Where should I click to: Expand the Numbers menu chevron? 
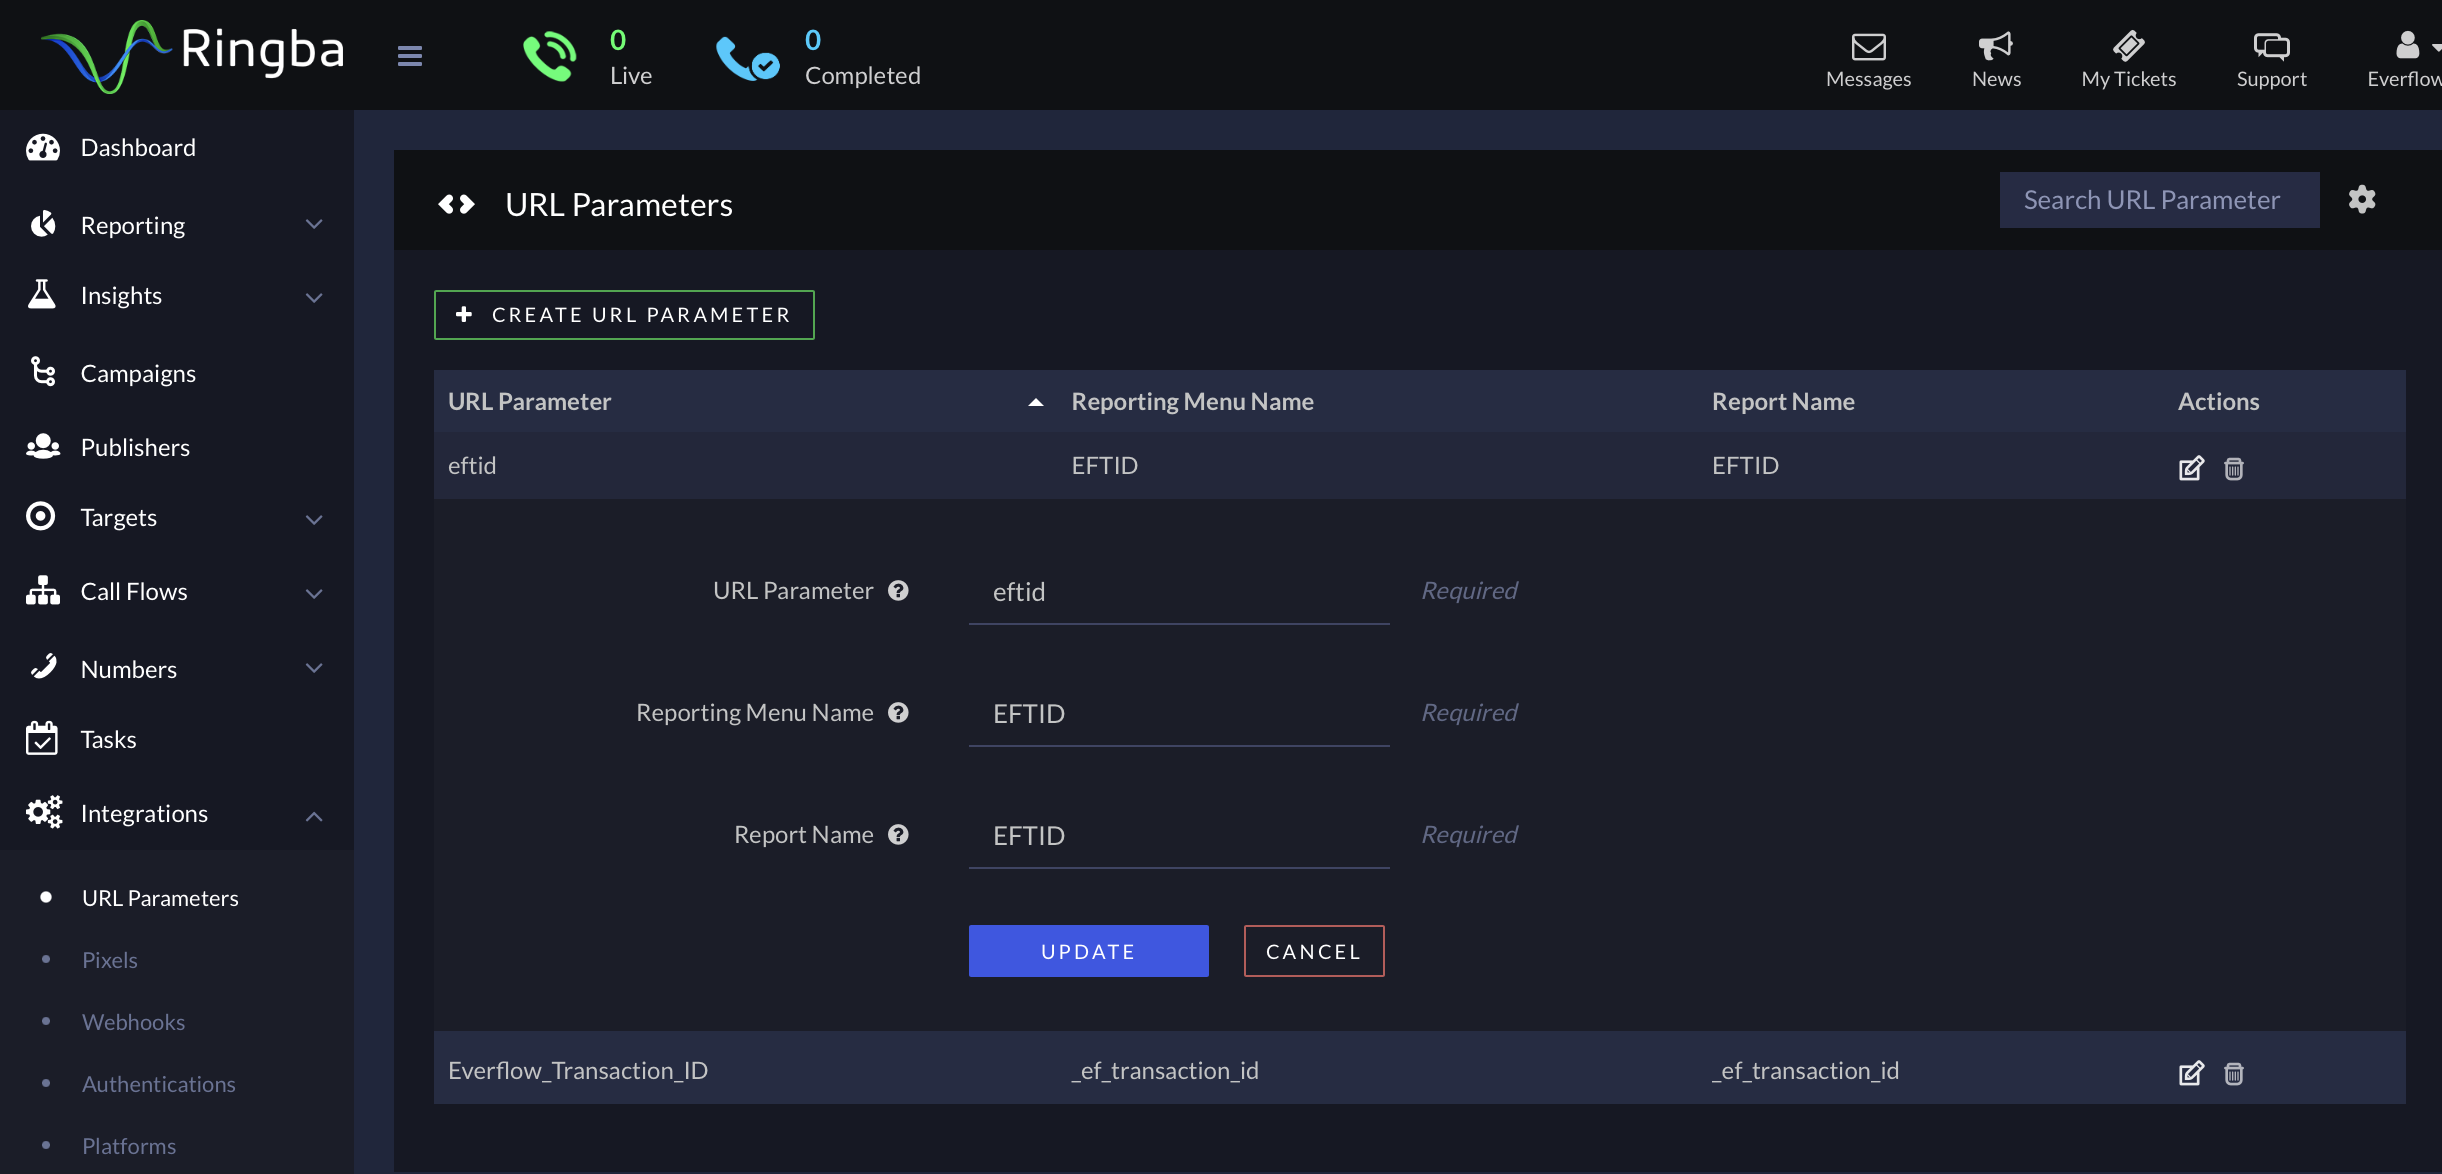coord(314,669)
